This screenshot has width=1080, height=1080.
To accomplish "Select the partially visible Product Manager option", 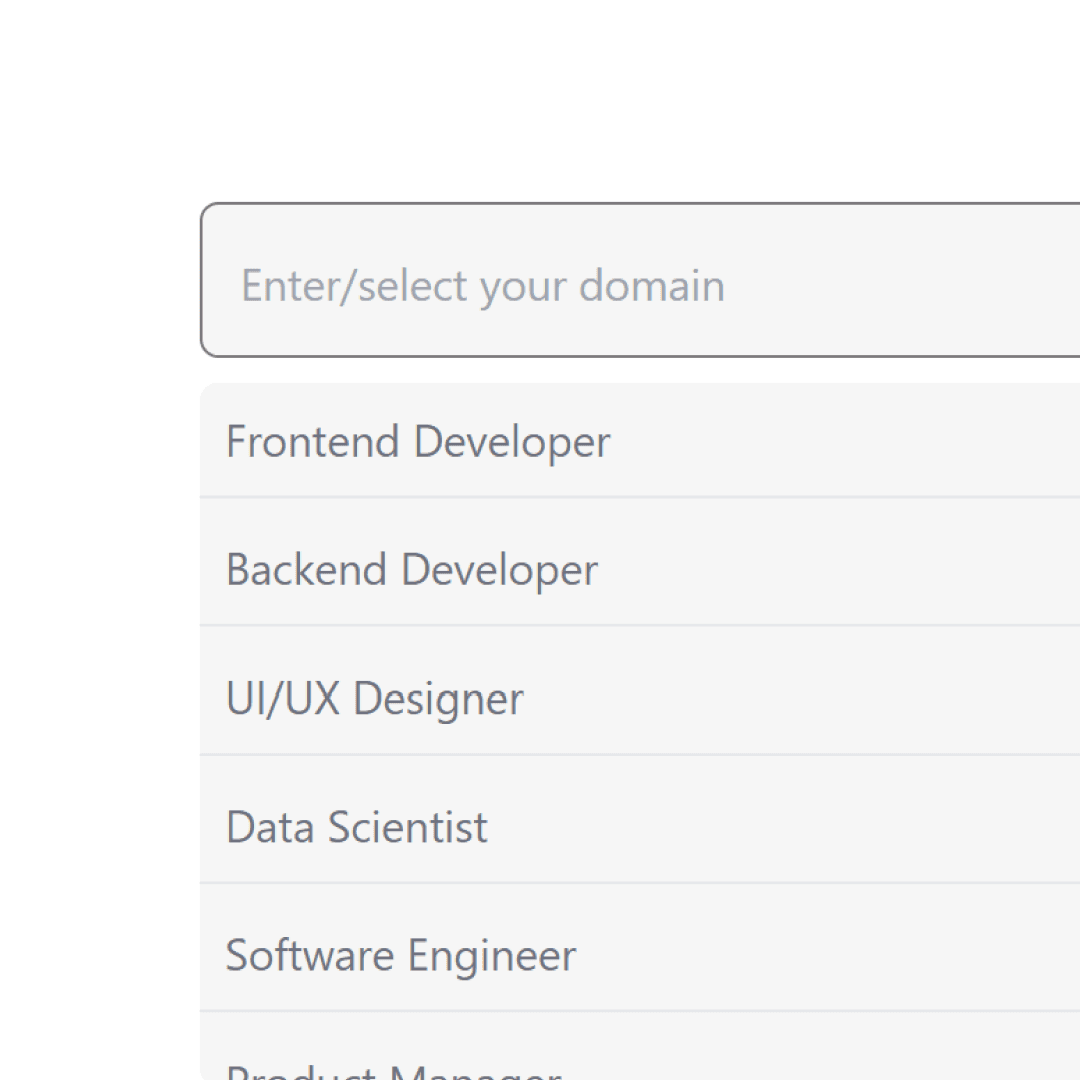I will tap(640, 1046).
